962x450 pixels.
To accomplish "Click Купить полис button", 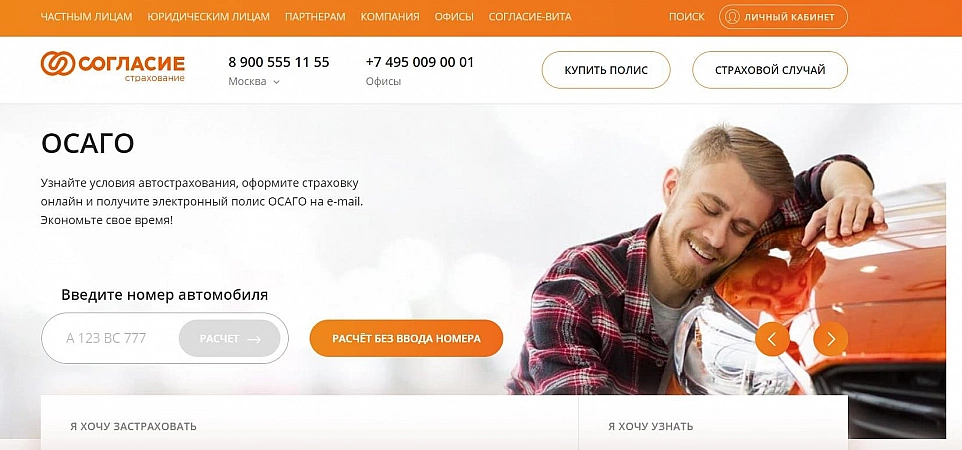I will 606,70.
